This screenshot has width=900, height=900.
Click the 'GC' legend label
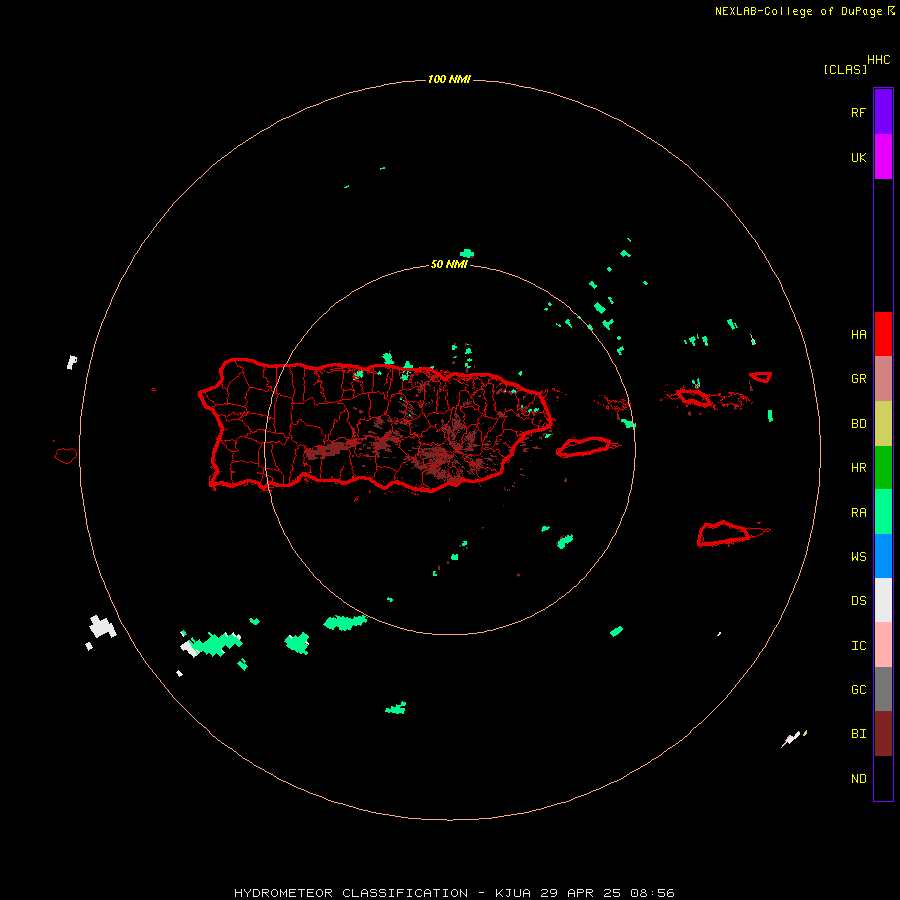click(x=858, y=689)
